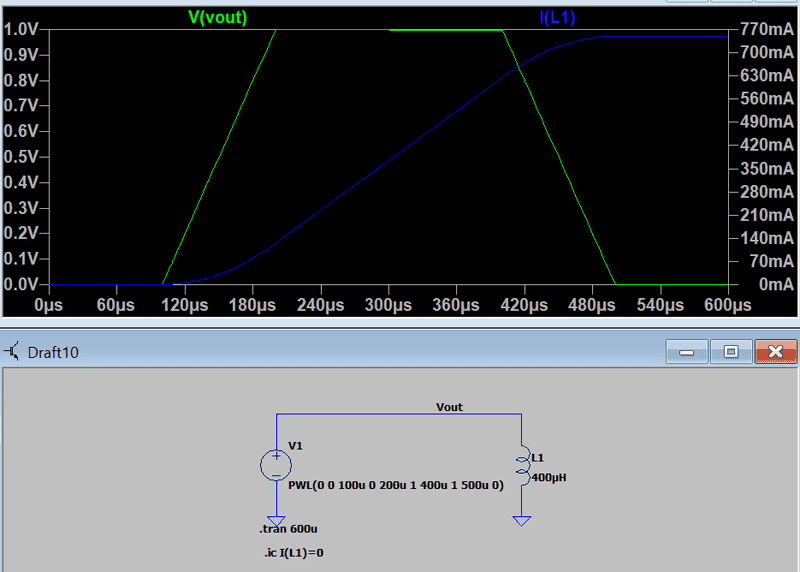
Task: Click the ground symbol under the inductor
Action: click(521, 520)
